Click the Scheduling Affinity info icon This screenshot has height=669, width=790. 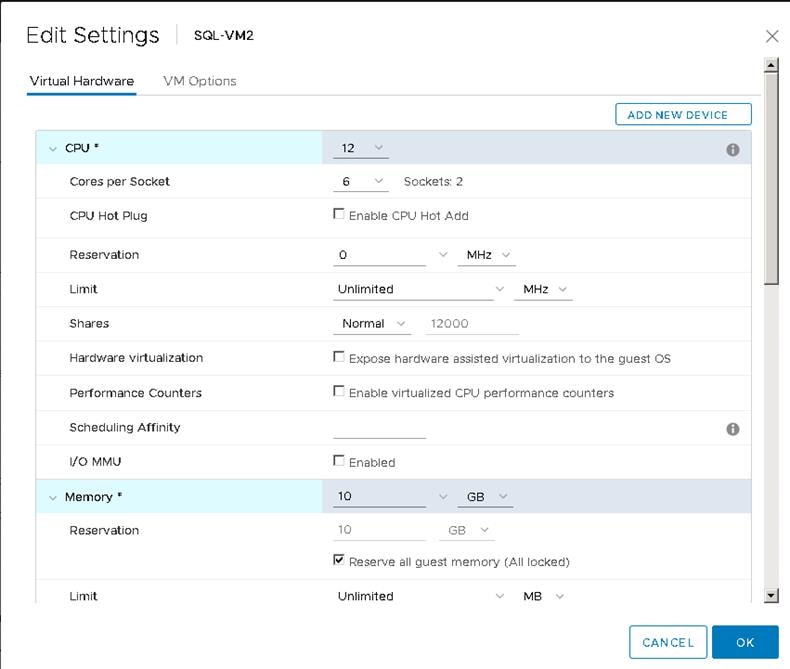pyautogui.click(x=732, y=429)
